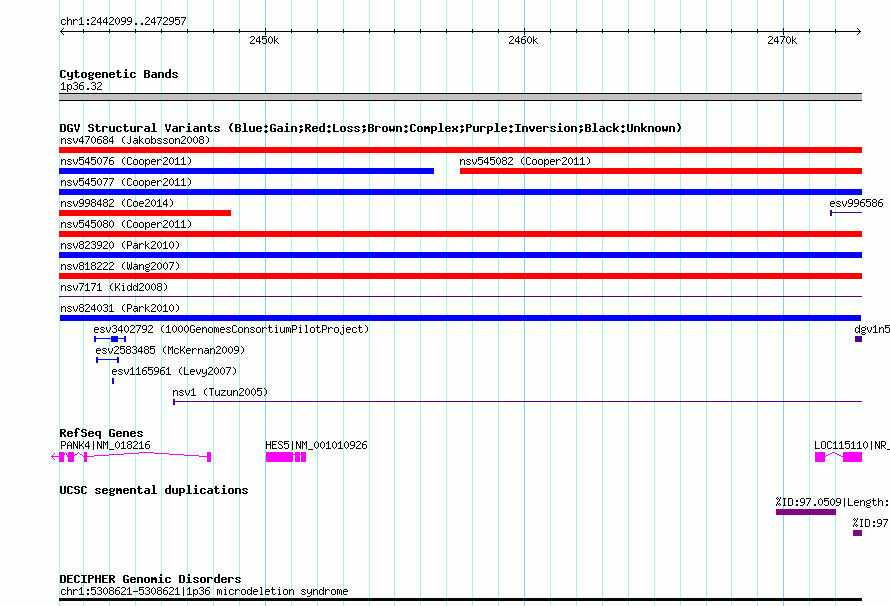Click the tiny esv1165961 (Levy2007) marker
This screenshot has height=606, width=890.
coord(113,381)
